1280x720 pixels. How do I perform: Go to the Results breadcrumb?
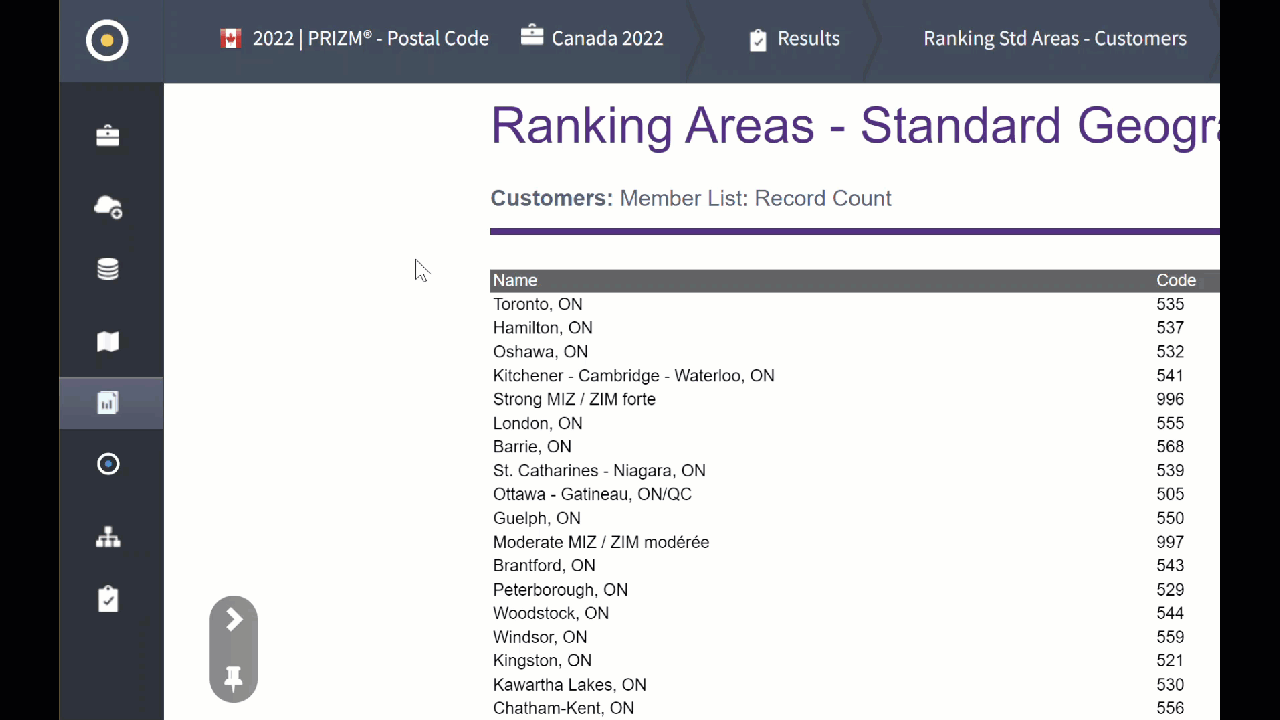pyautogui.click(x=808, y=39)
